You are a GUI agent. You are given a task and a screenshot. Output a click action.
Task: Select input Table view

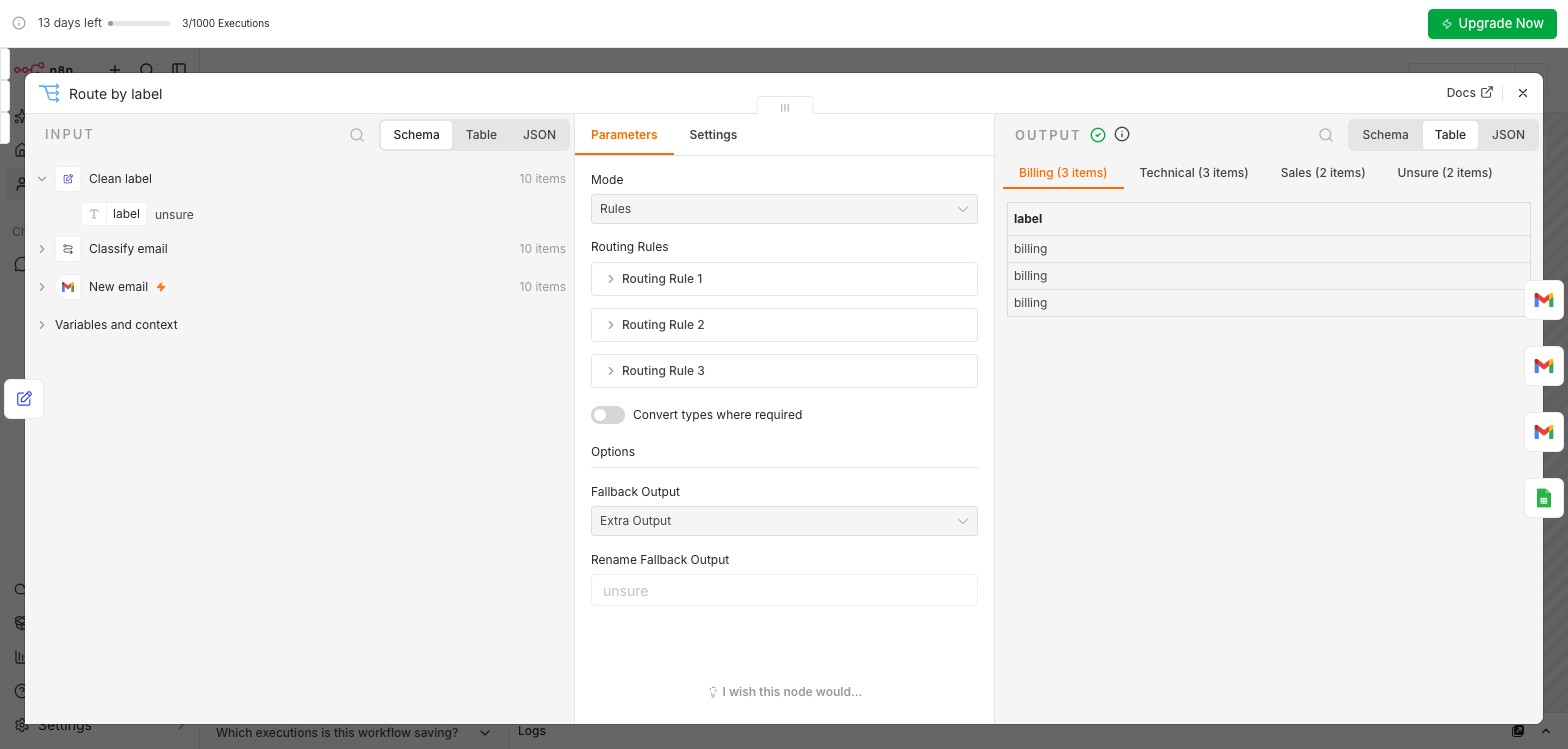pyautogui.click(x=481, y=135)
